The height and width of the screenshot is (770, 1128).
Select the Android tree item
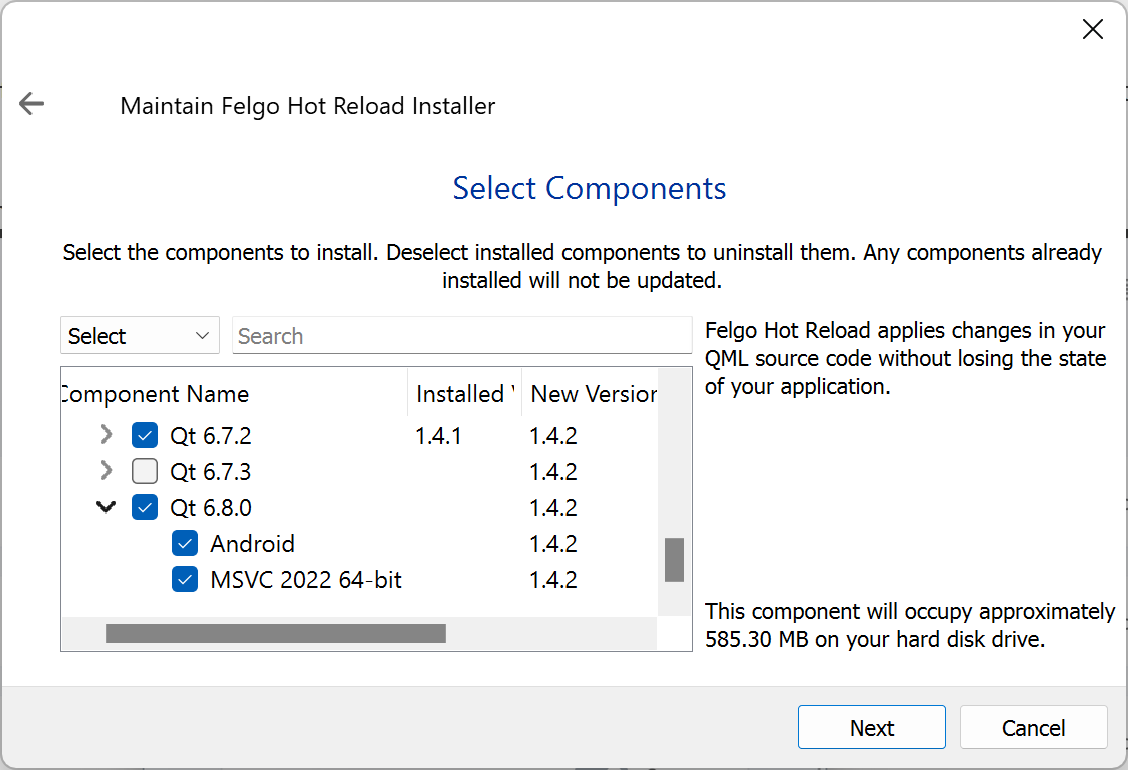251,543
